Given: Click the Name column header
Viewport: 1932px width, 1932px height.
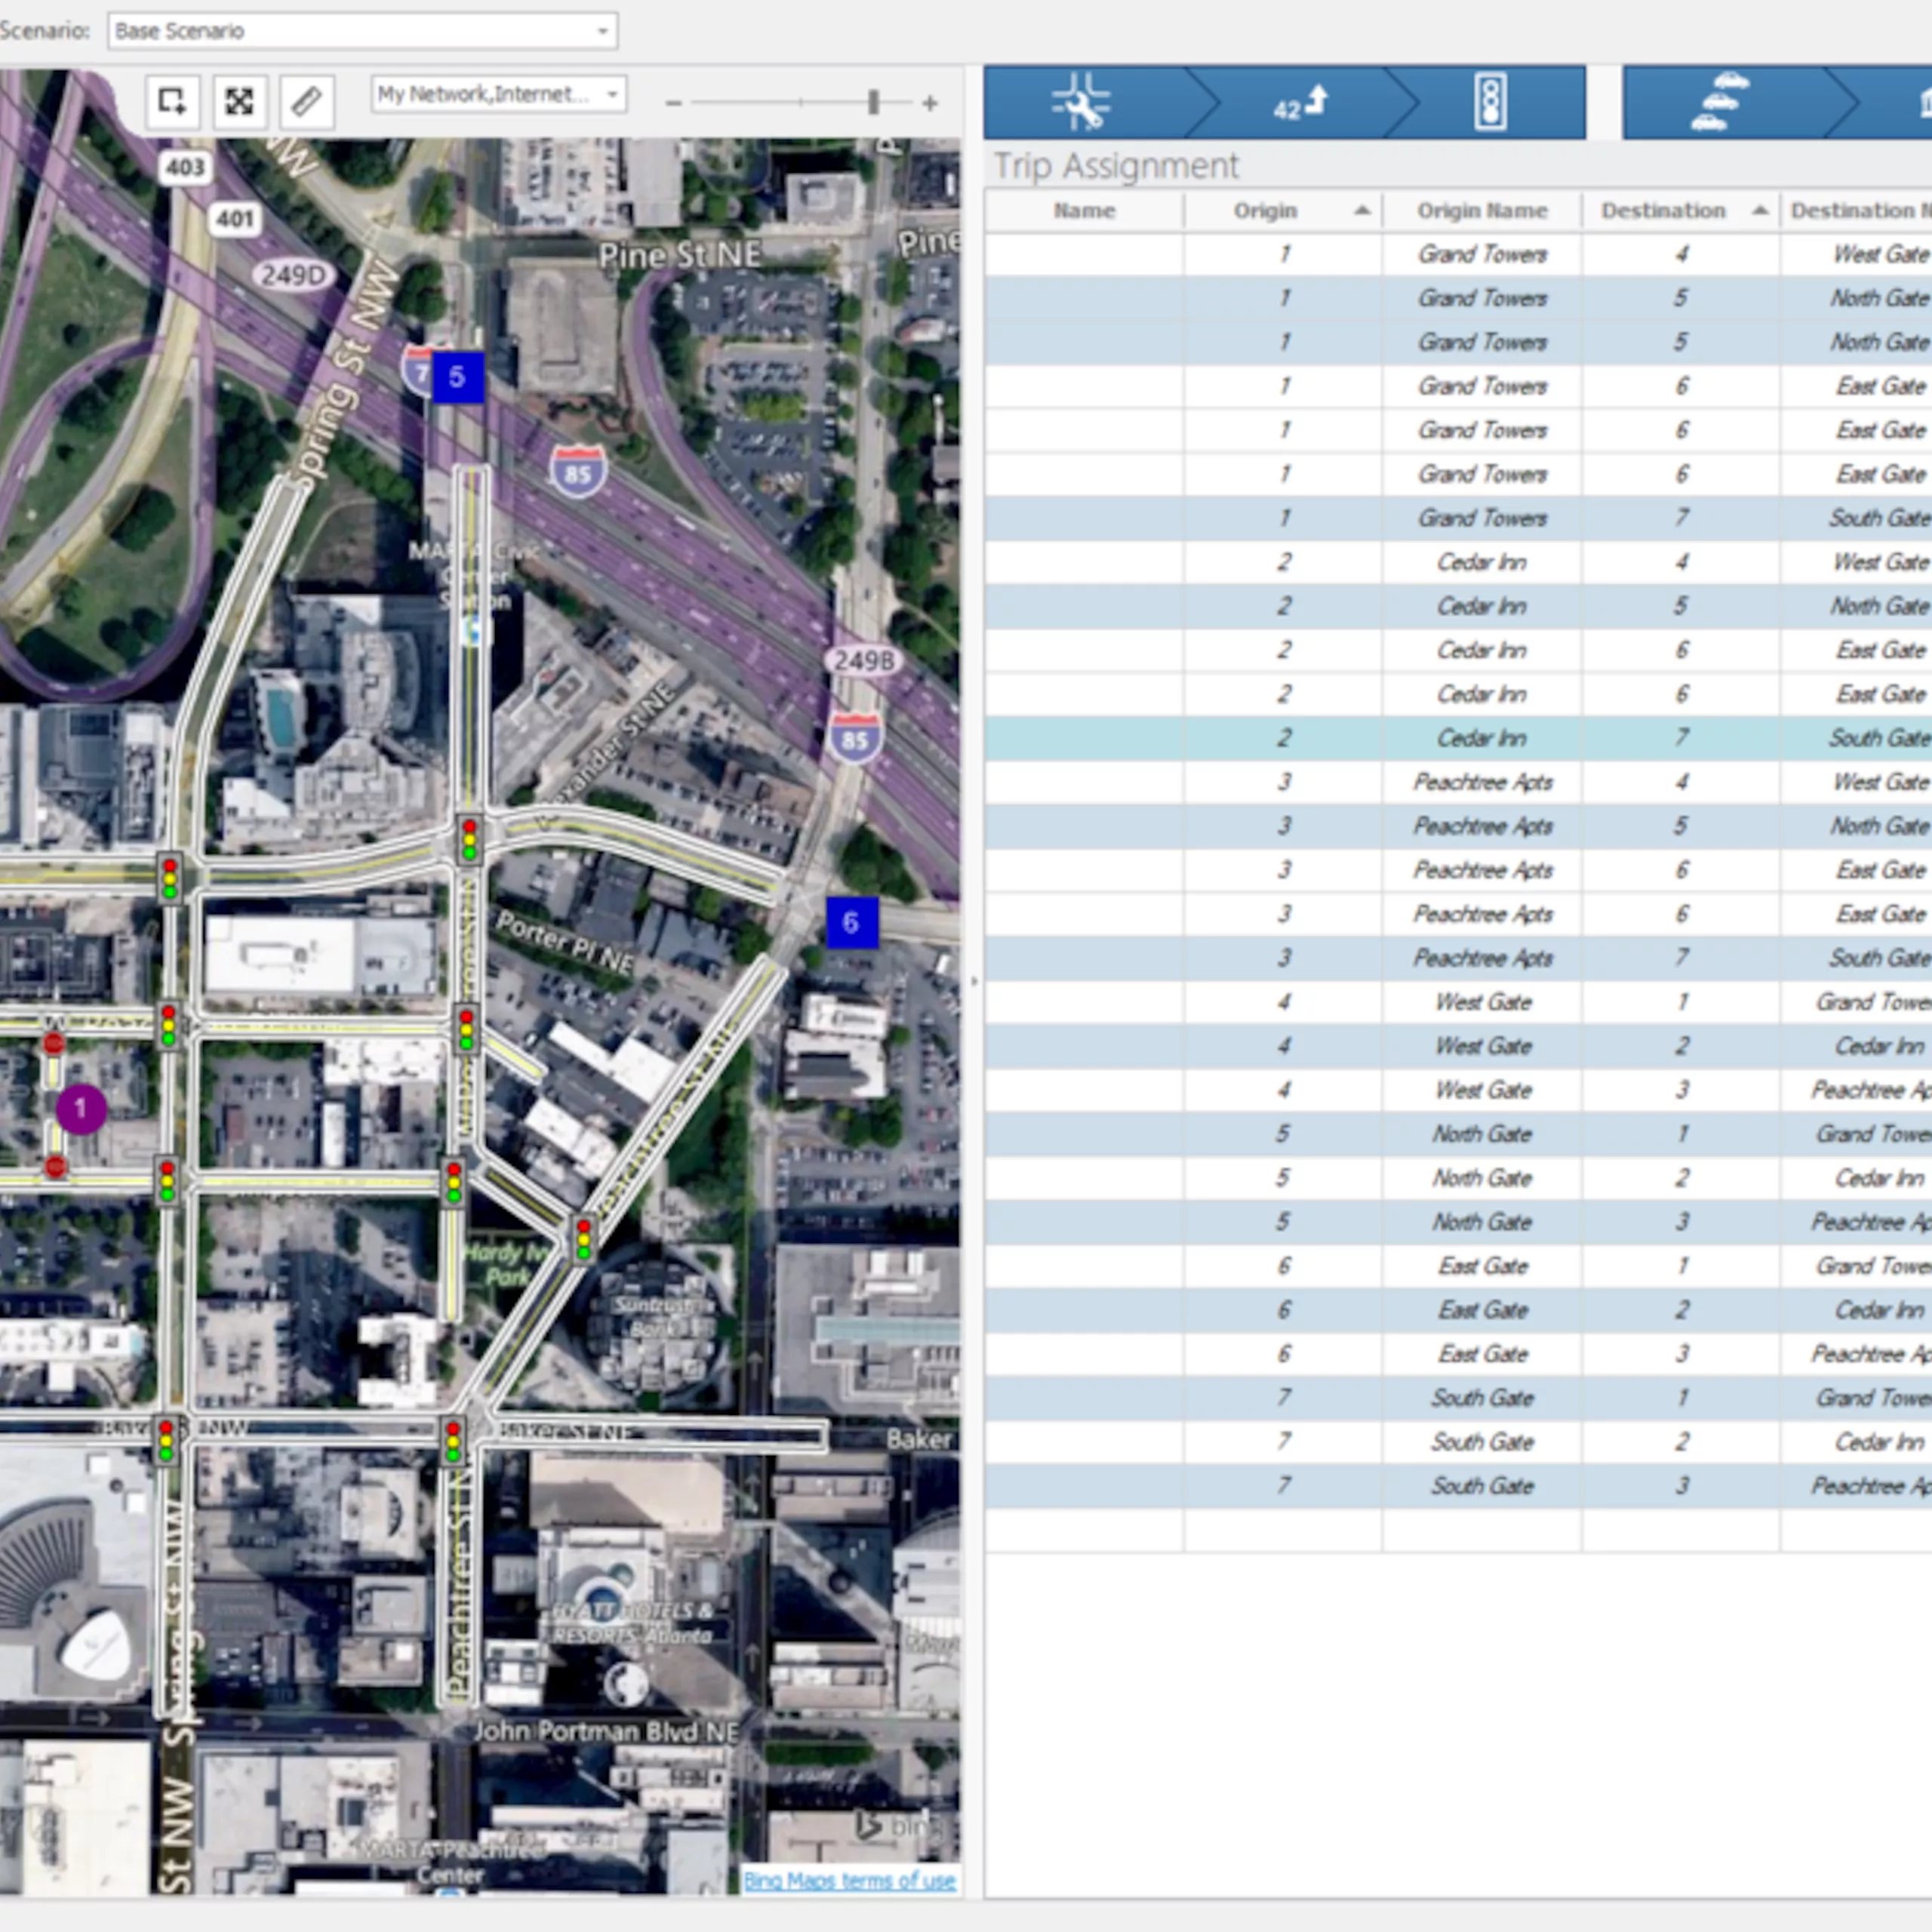Looking at the screenshot, I should click(1084, 211).
